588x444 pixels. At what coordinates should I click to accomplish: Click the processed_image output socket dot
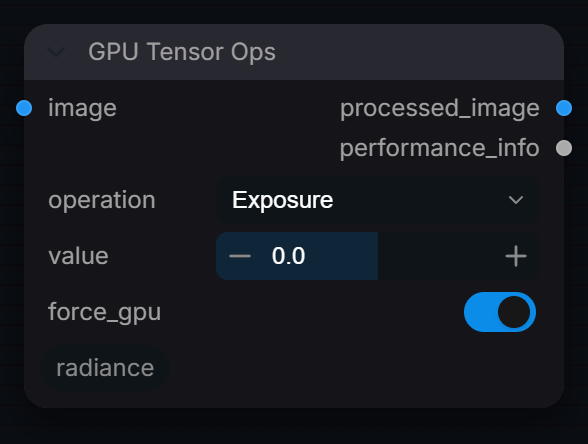pyautogui.click(x=564, y=108)
